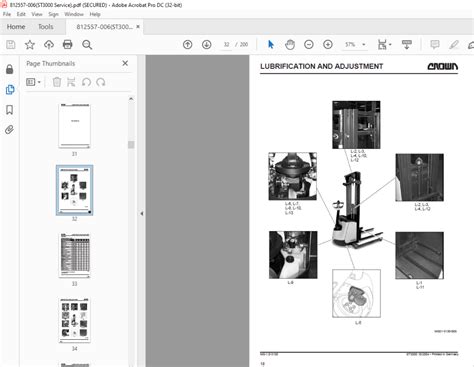Click the page number input field
The width and height of the screenshot is (474, 367).
click(x=227, y=45)
